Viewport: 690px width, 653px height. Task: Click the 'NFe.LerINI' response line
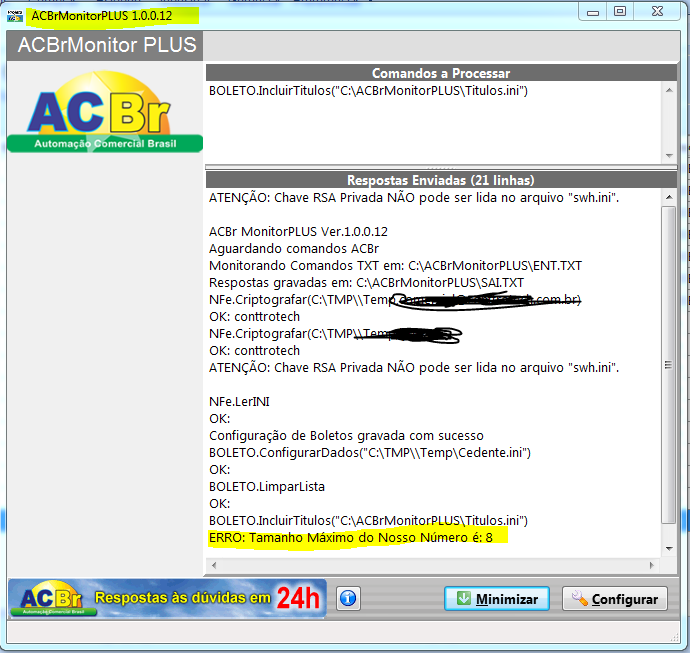point(239,401)
